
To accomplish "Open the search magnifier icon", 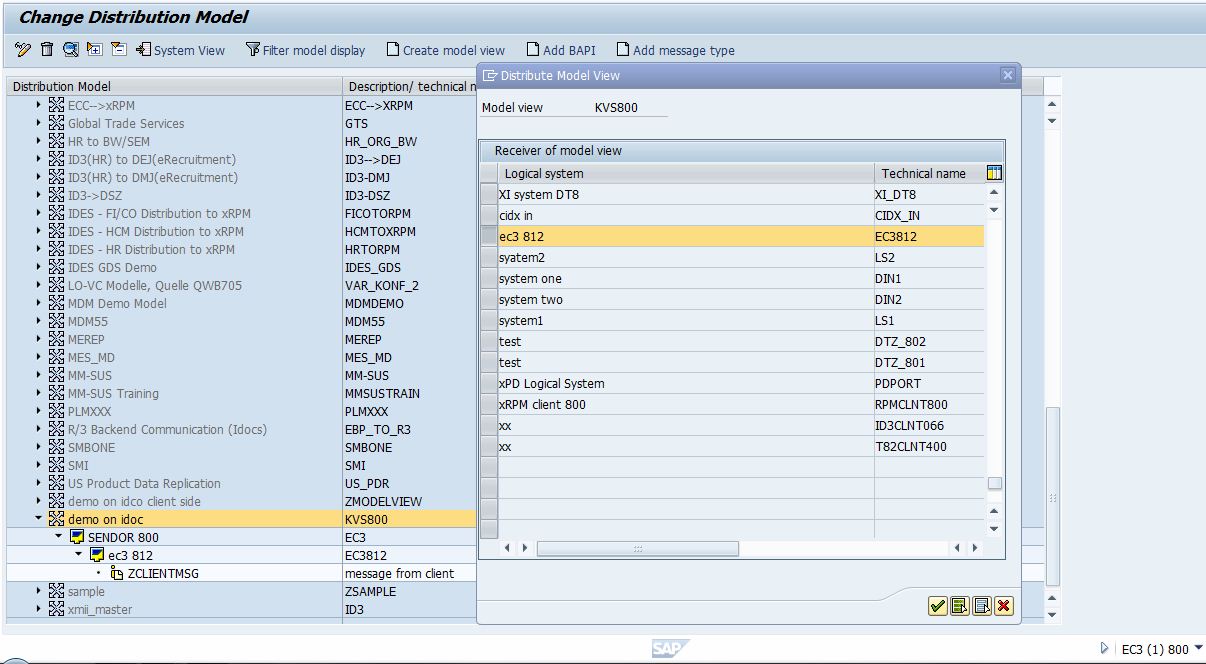I will pyautogui.click(x=70, y=49).
